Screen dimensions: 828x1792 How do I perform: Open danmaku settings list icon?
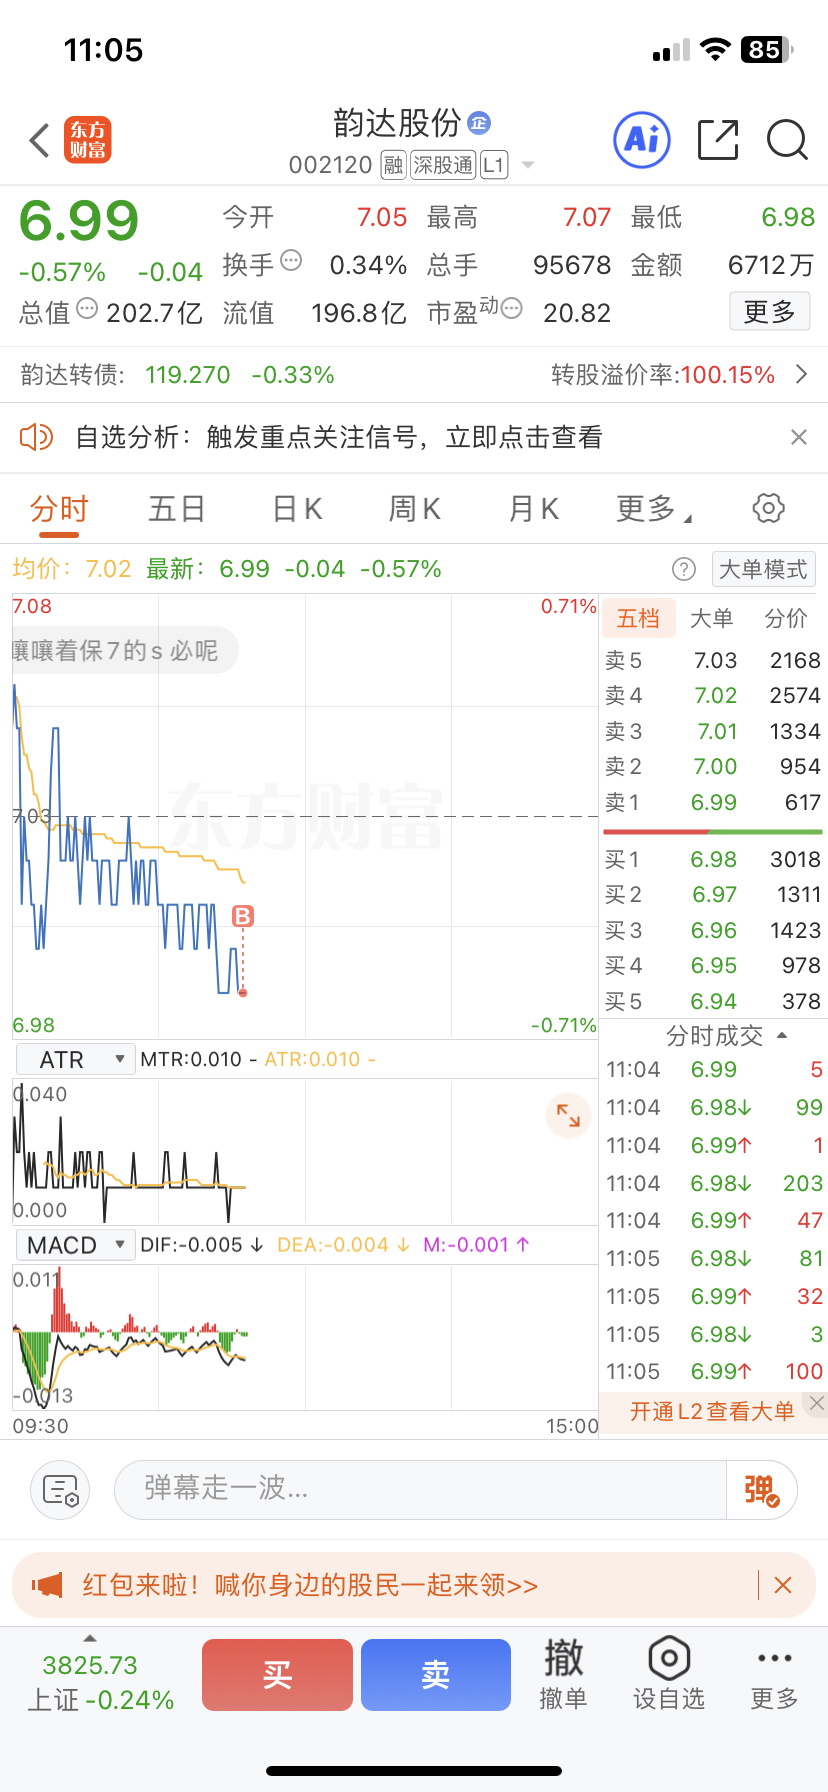click(x=61, y=1490)
